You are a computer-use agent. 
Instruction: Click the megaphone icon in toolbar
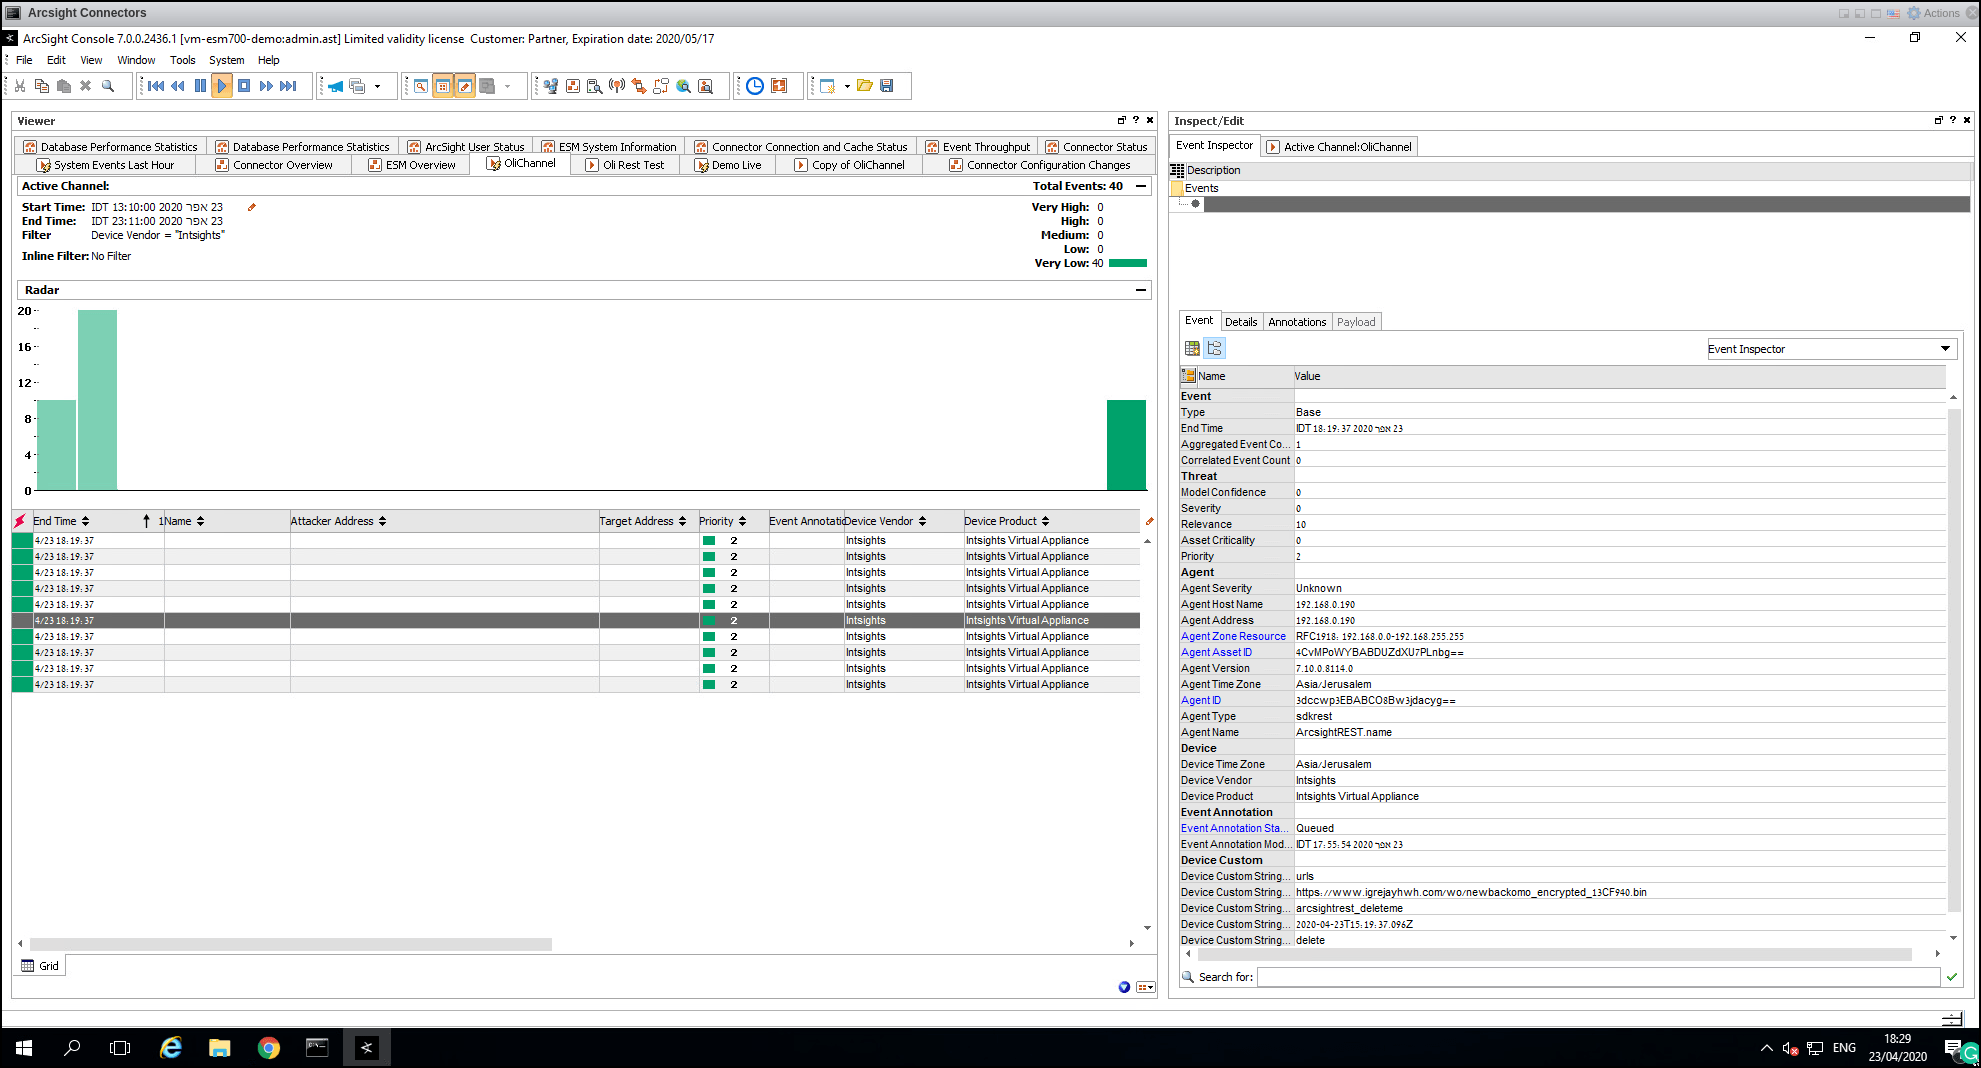pyautogui.click(x=335, y=86)
